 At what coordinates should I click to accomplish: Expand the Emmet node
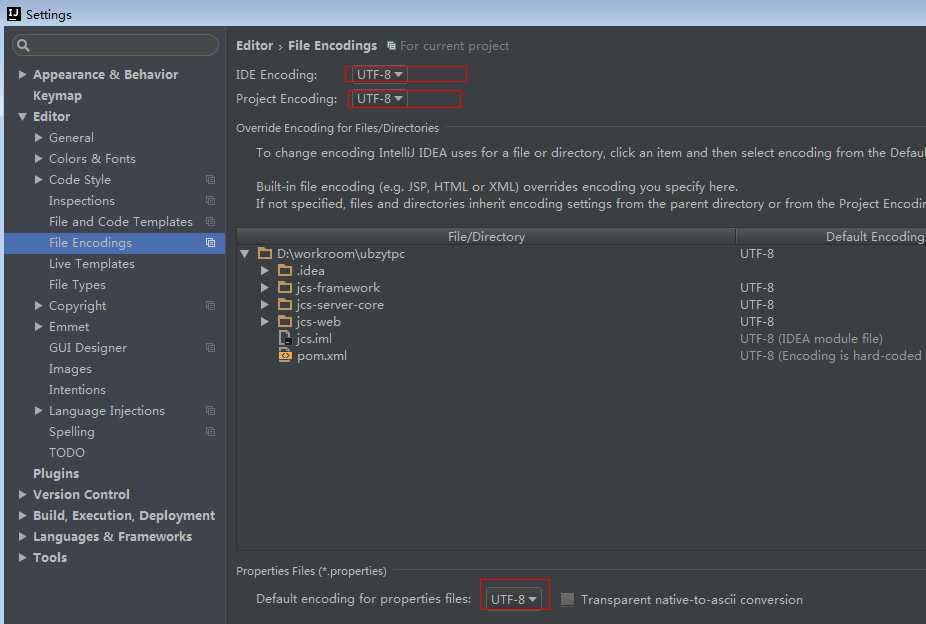click(x=38, y=326)
